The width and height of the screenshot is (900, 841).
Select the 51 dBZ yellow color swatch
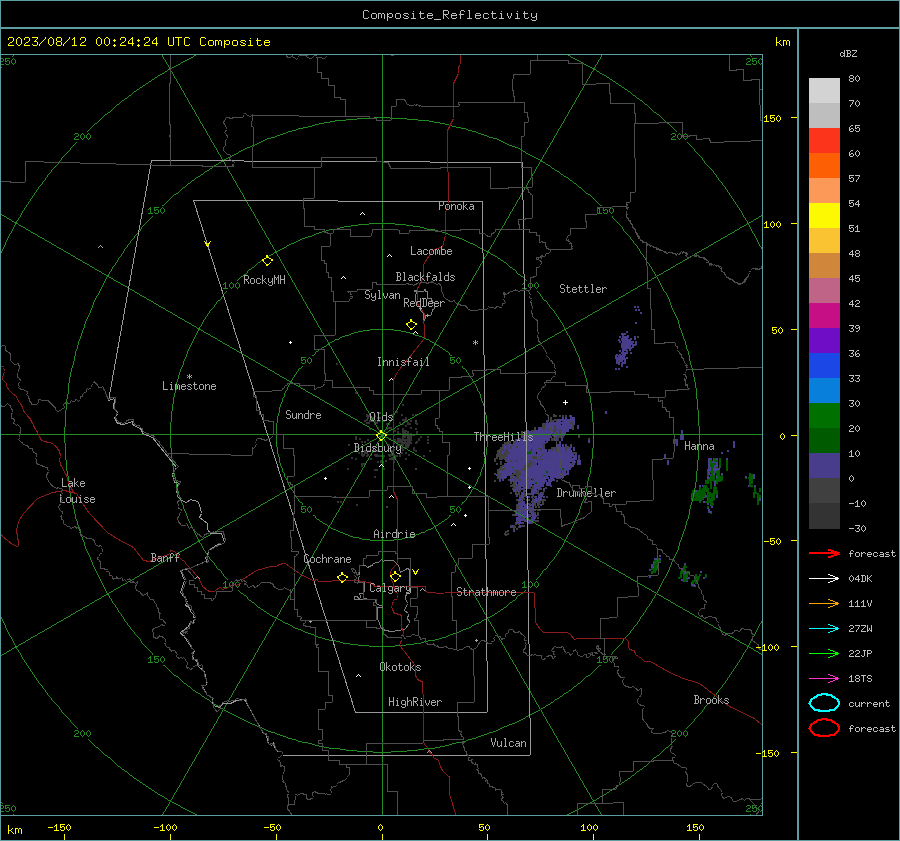tap(824, 215)
